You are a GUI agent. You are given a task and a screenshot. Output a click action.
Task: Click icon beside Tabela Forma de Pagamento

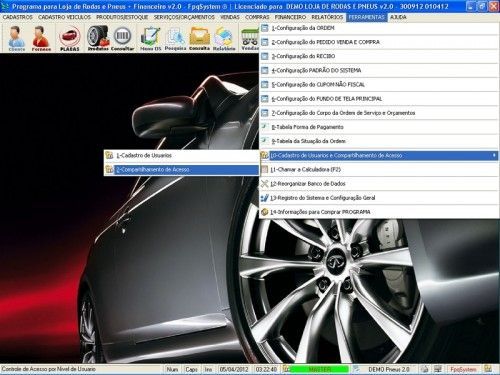[265, 127]
